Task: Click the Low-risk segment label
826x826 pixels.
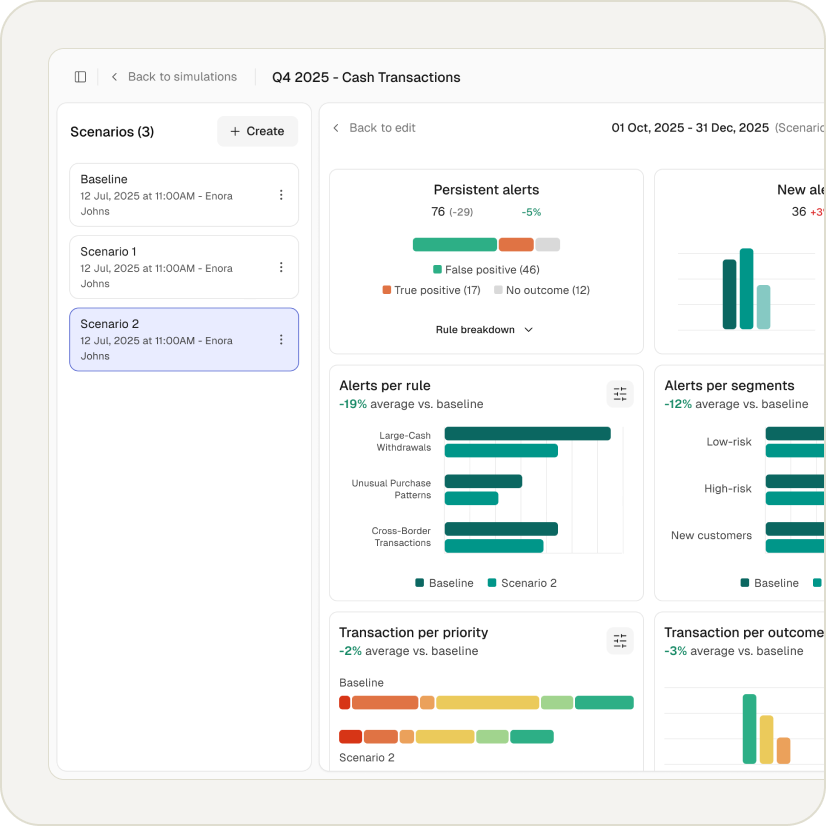Action: tap(729, 442)
